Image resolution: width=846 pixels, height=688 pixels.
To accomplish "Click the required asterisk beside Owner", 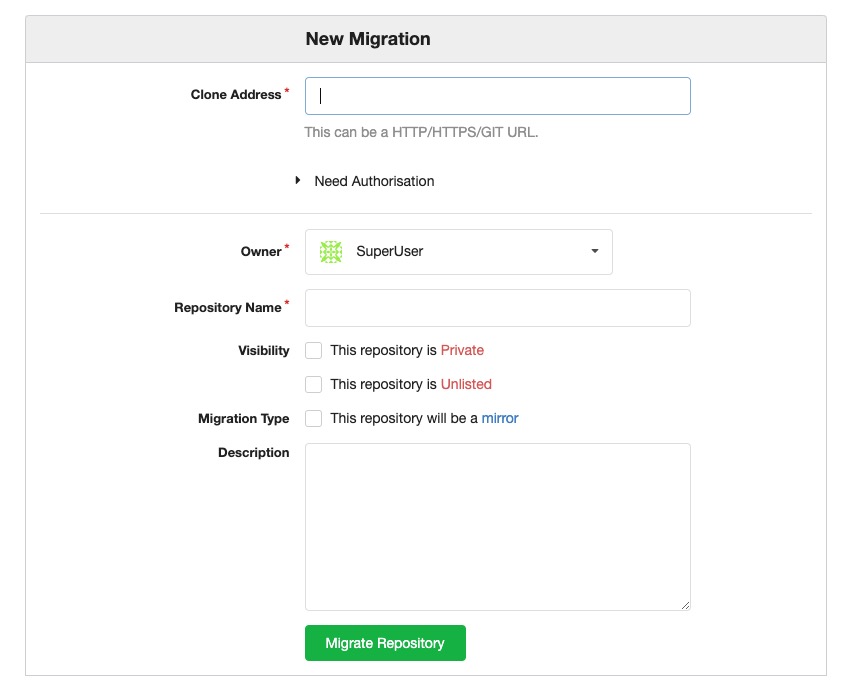I will 288,246.
